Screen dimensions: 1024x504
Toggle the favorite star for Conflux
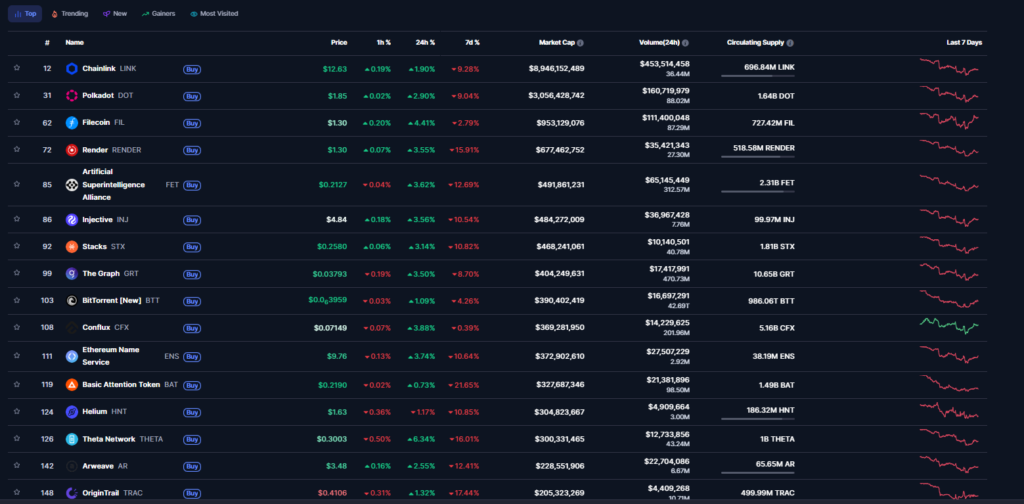[17, 327]
